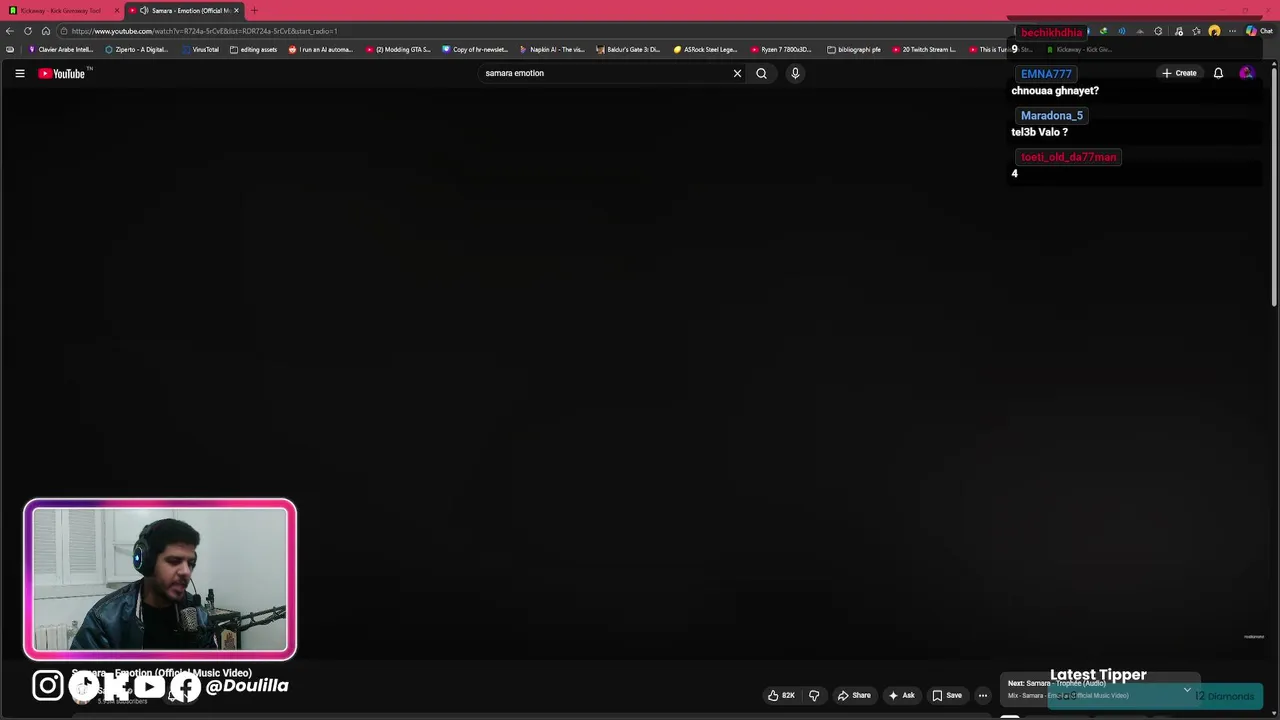Clear the 'samara emotion' search text
Image resolution: width=1280 pixels, height=720 pixels.
[x=737, y=73]
